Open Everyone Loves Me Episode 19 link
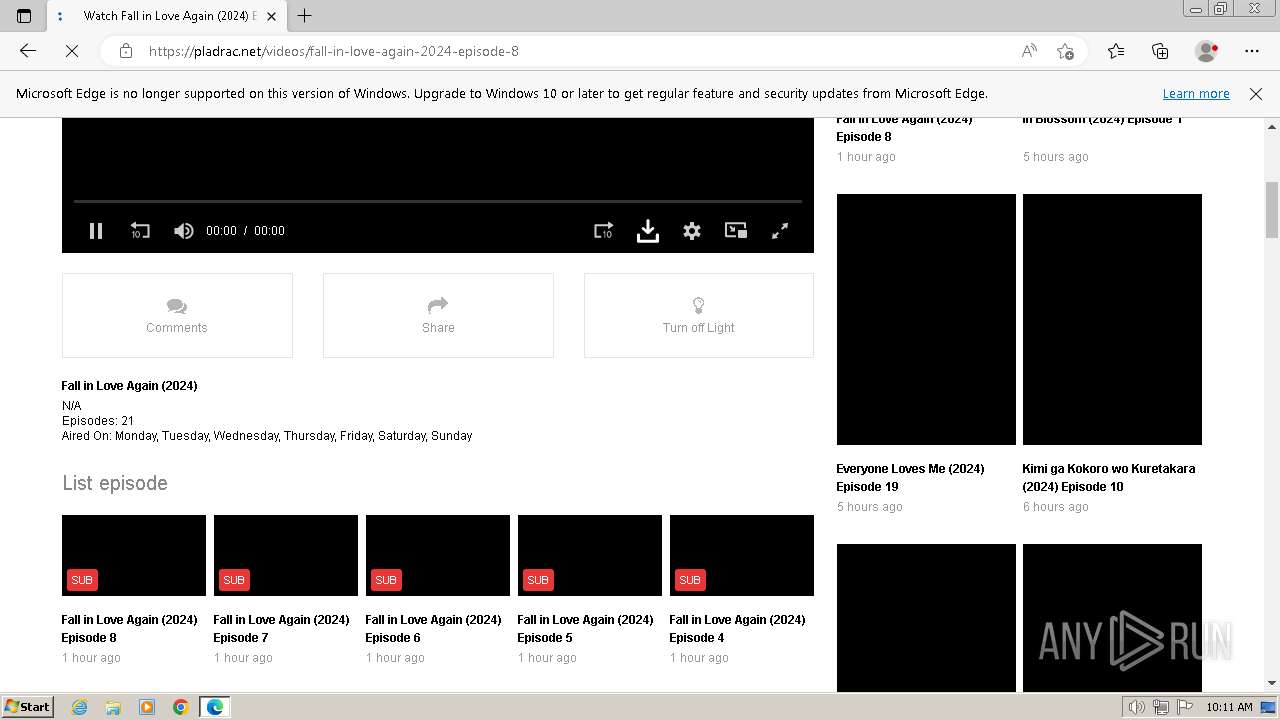 910,478
